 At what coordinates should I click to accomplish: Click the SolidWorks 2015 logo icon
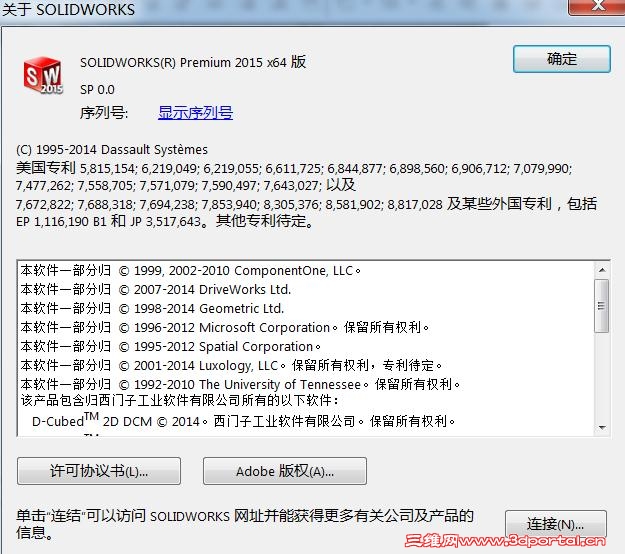tap(43, 75)
